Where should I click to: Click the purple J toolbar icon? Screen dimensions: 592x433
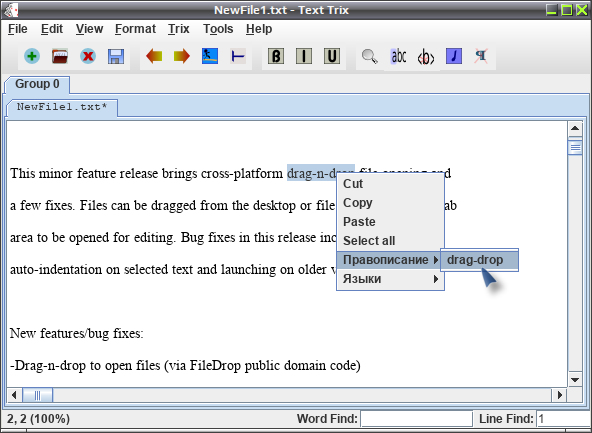[x=454, y=56]
